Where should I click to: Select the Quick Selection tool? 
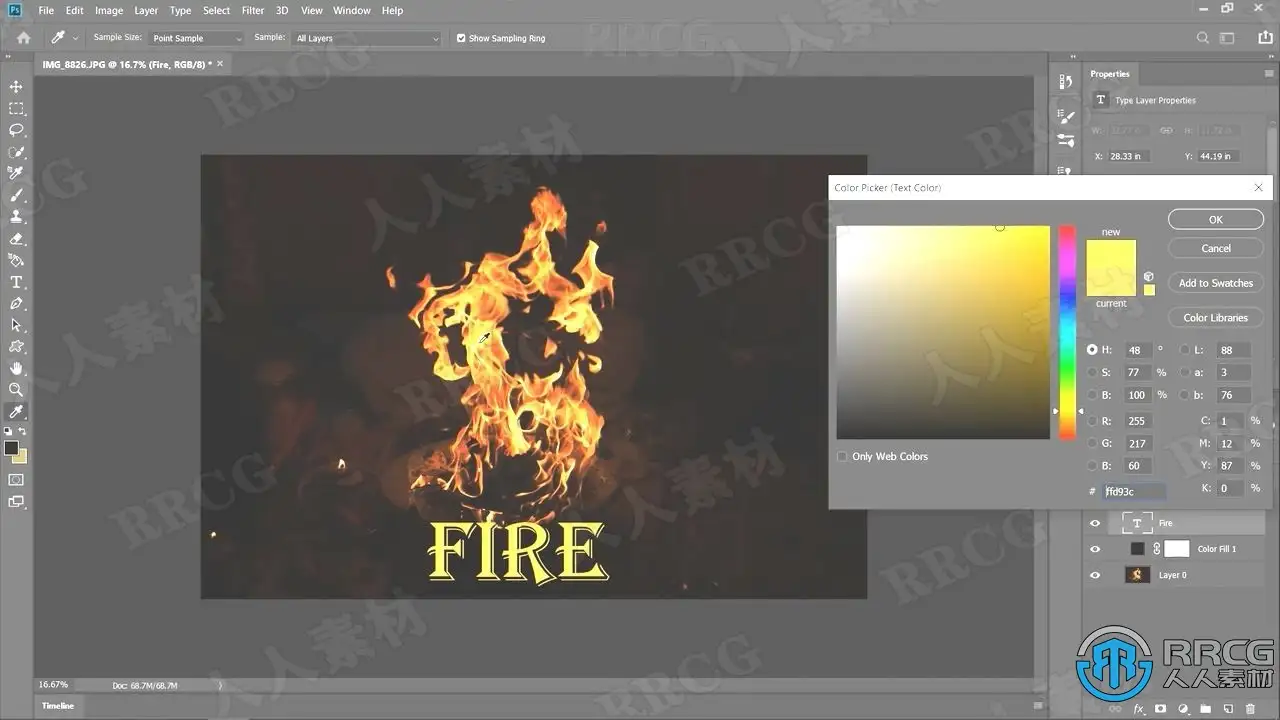pos(16,152)
